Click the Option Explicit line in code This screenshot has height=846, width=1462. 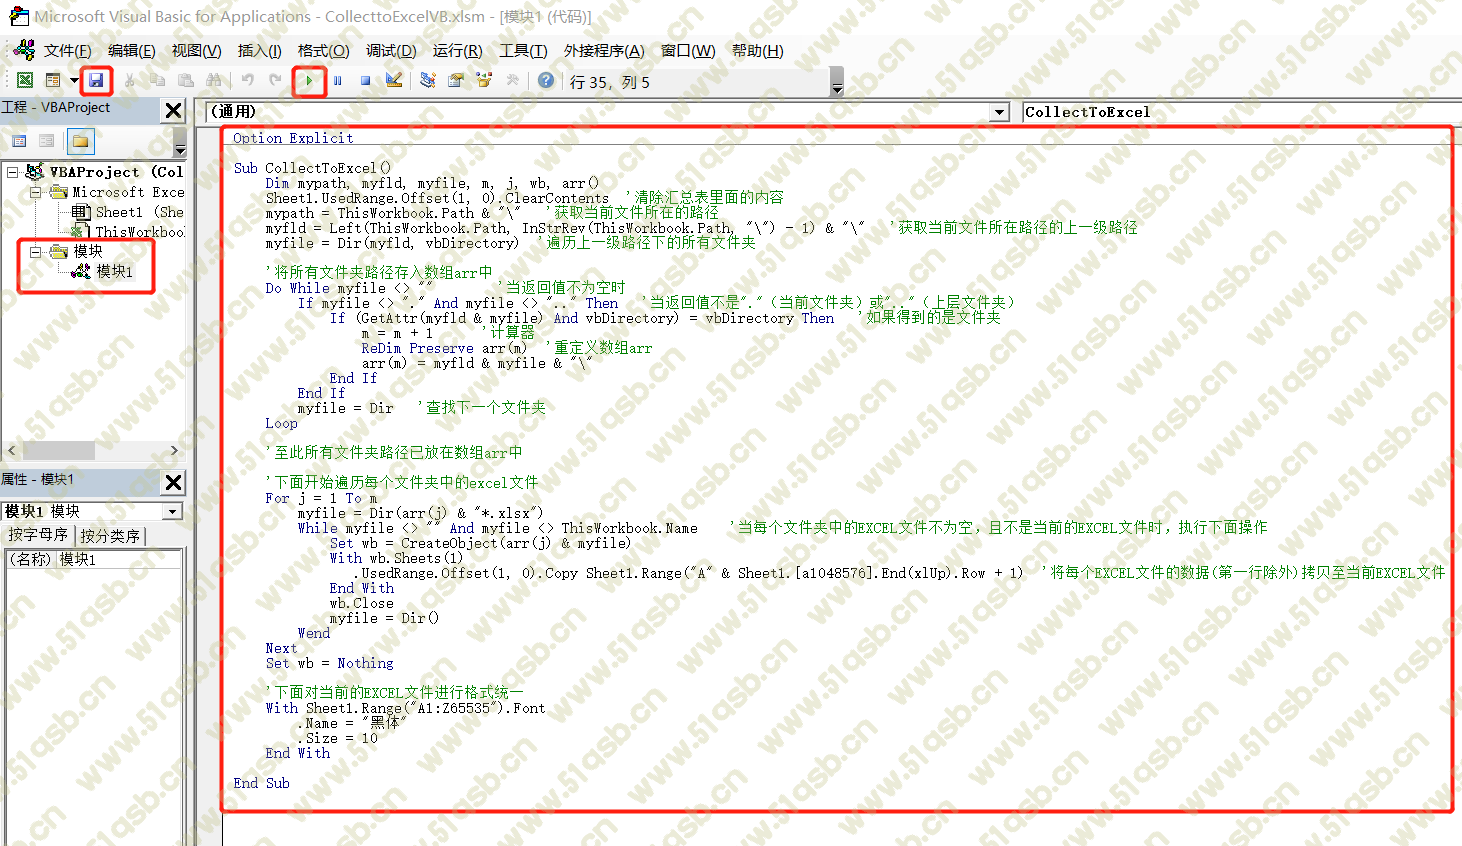pos(293,138)
